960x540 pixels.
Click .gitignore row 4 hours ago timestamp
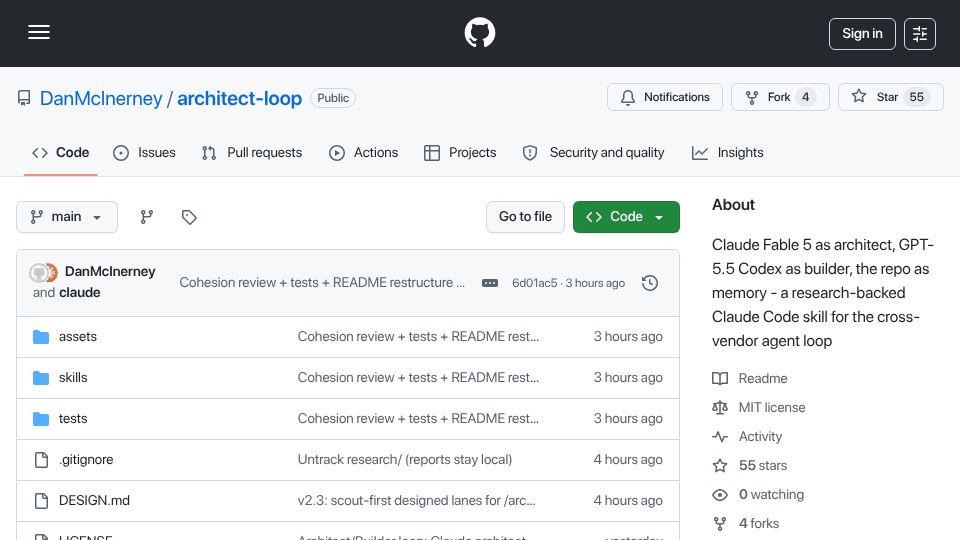click(x=628, y=460)
